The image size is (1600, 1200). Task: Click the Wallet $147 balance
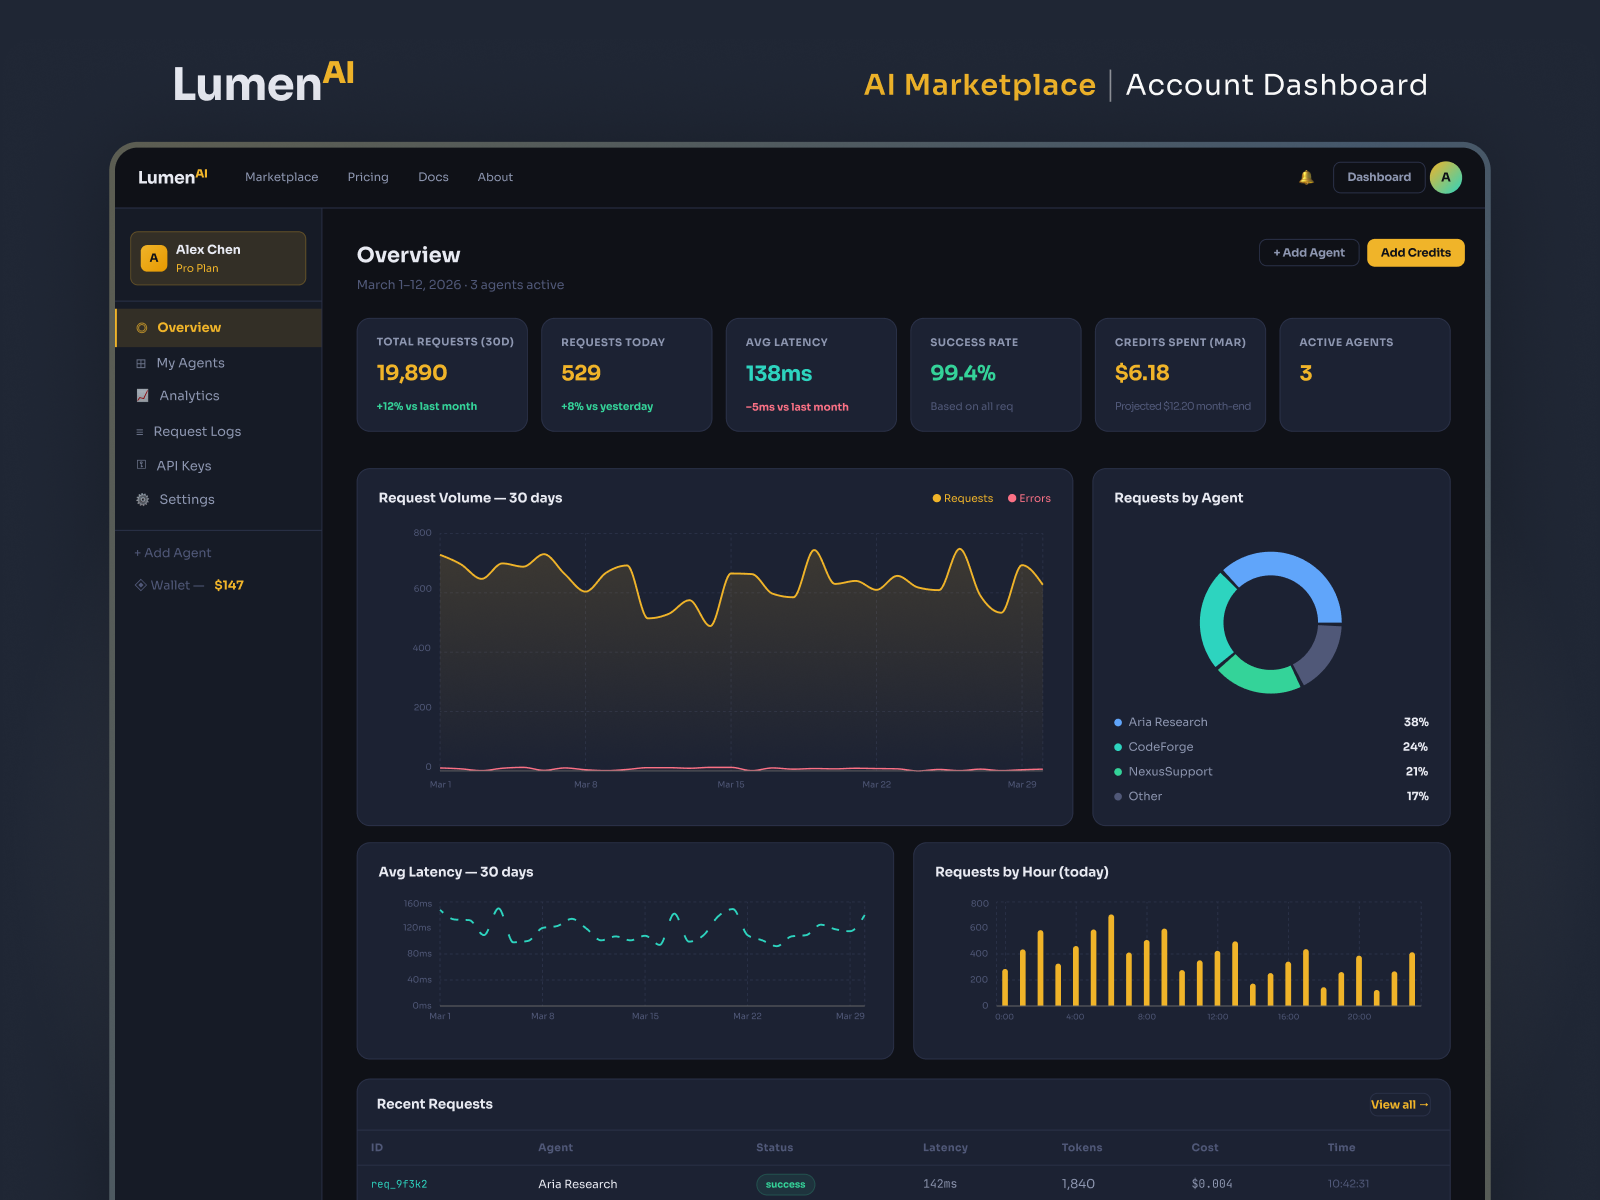pos(229,585)
